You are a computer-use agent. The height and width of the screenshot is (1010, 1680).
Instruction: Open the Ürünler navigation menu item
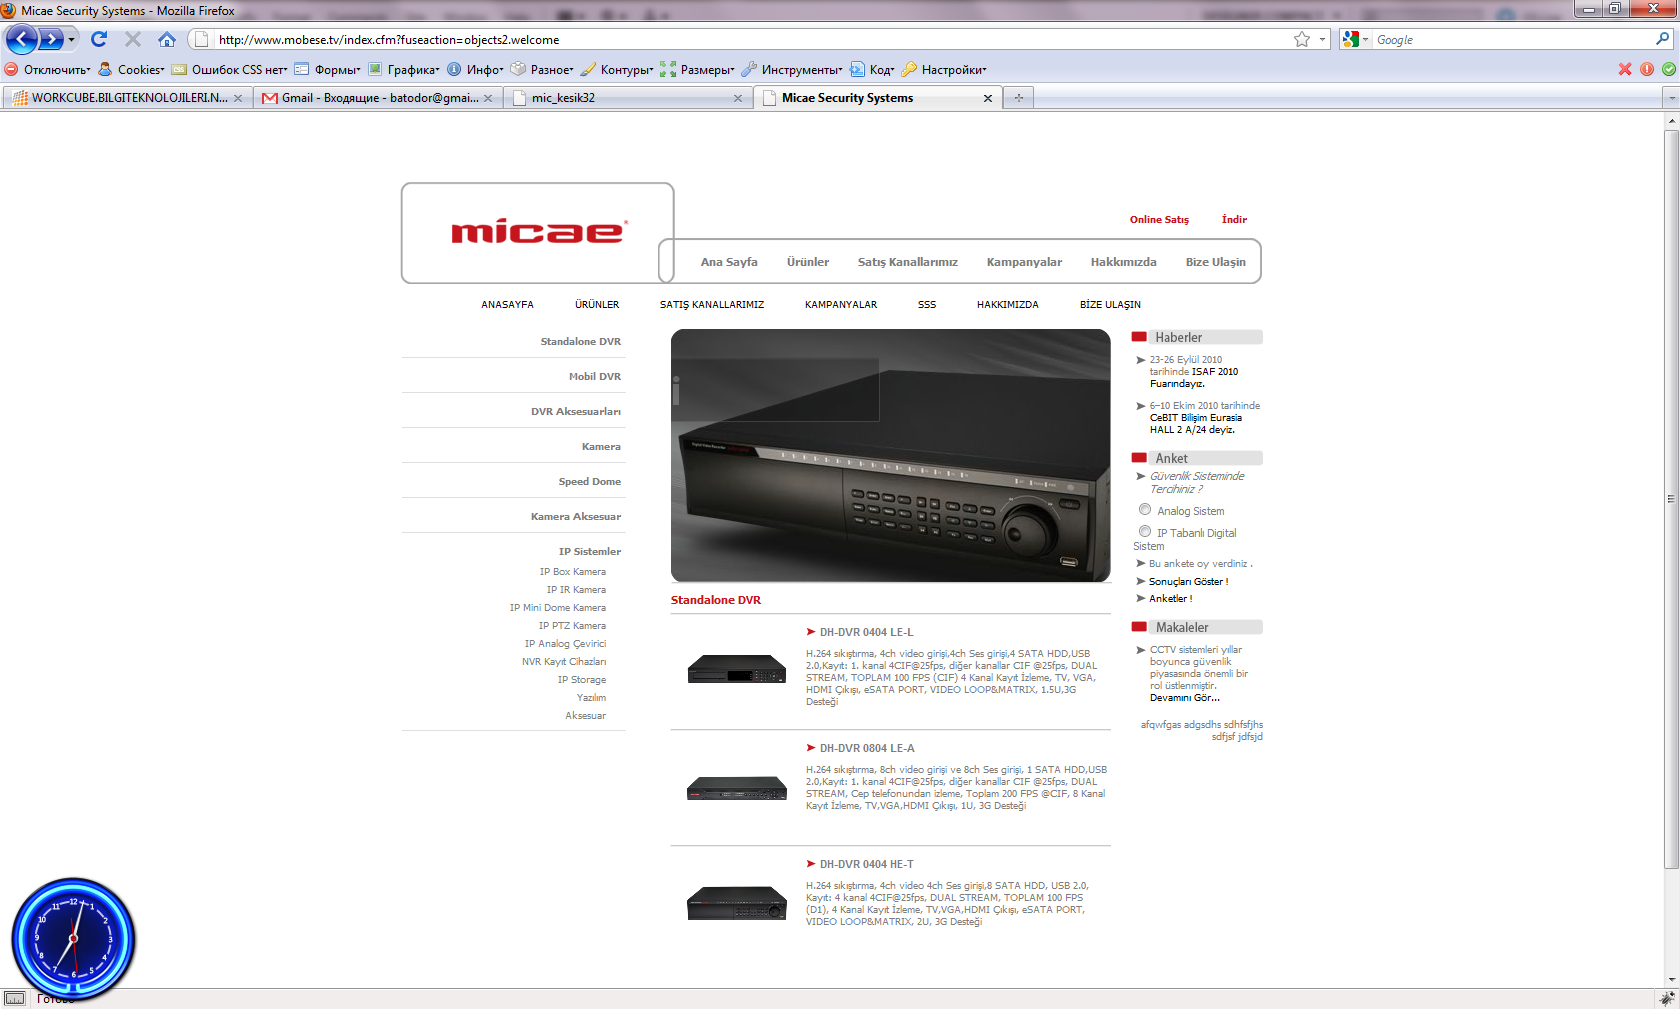[x=807, y=262]
